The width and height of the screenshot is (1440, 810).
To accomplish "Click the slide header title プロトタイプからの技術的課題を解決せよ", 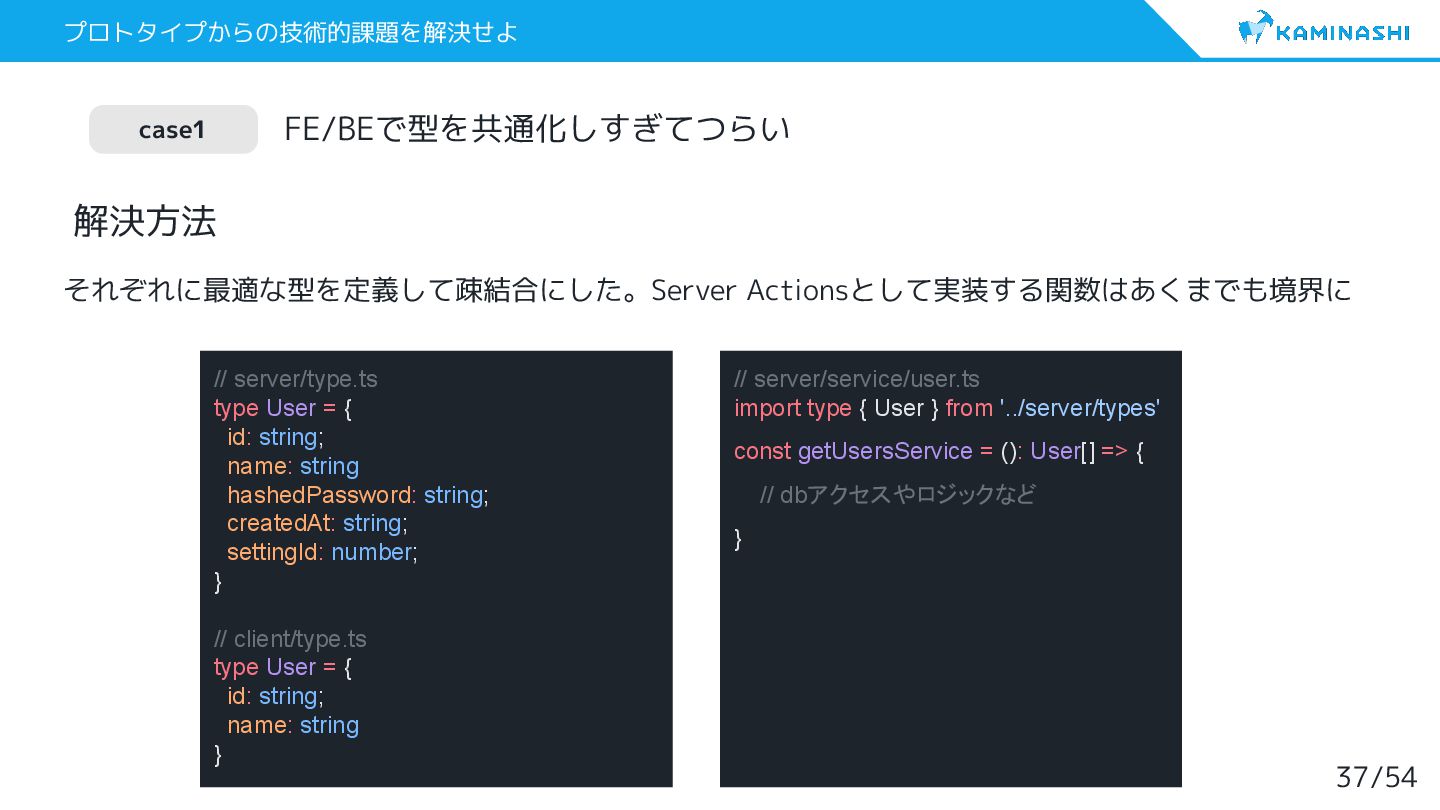I will tap(291, 32).
